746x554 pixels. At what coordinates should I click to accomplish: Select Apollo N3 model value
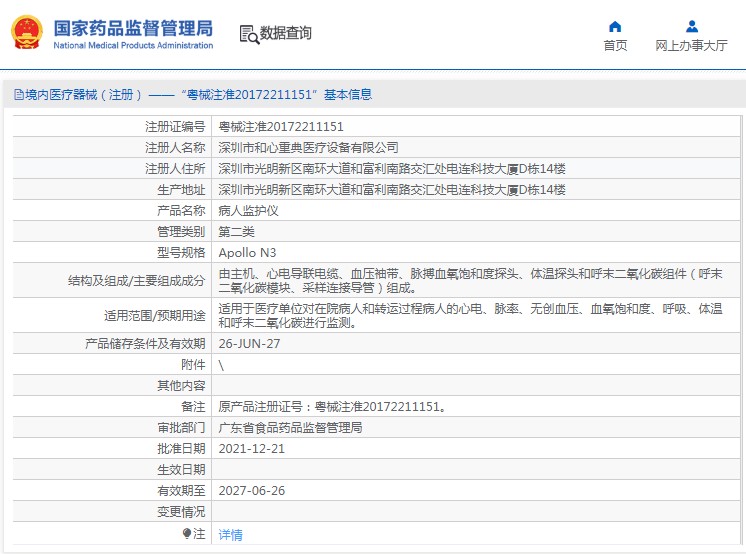coord(247,252)
